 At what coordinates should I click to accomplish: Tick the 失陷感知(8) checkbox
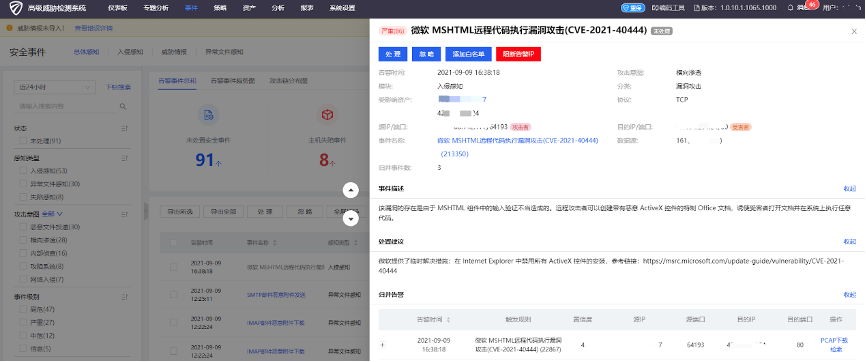coord(23,197)
